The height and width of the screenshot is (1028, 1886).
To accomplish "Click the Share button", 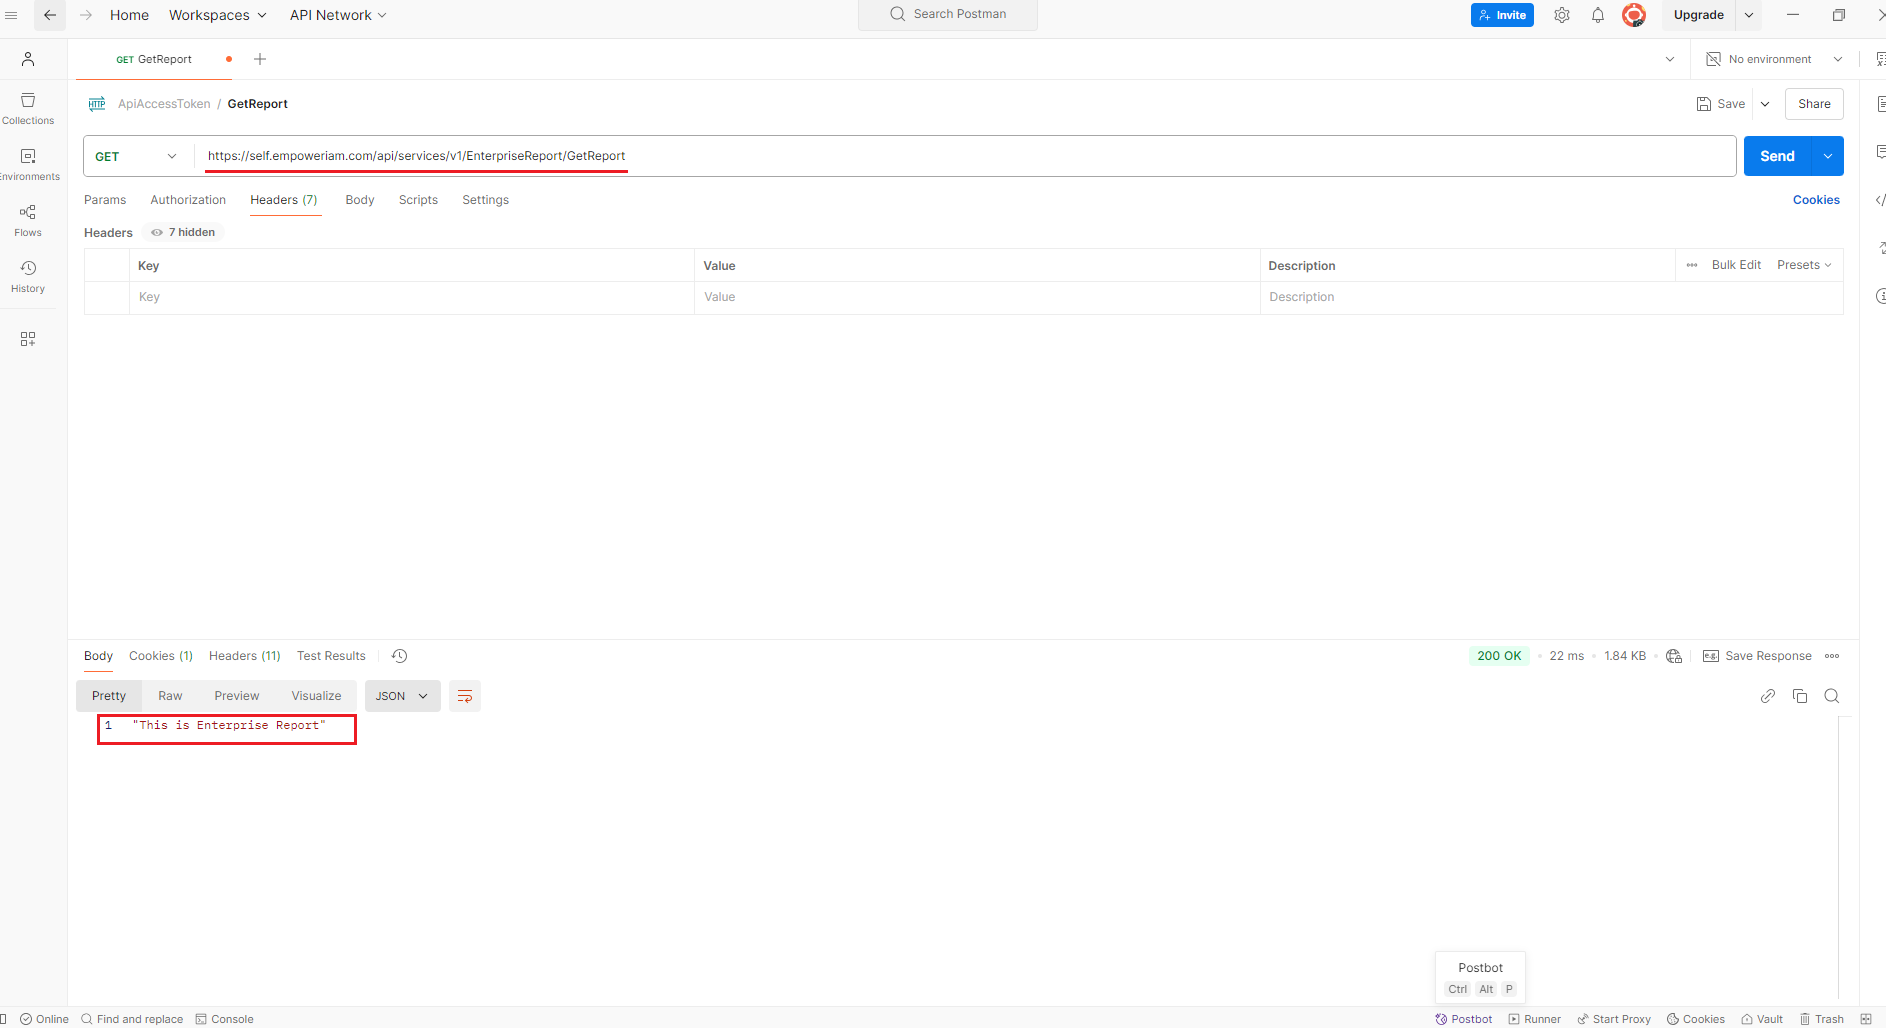I will [1814, 104].
